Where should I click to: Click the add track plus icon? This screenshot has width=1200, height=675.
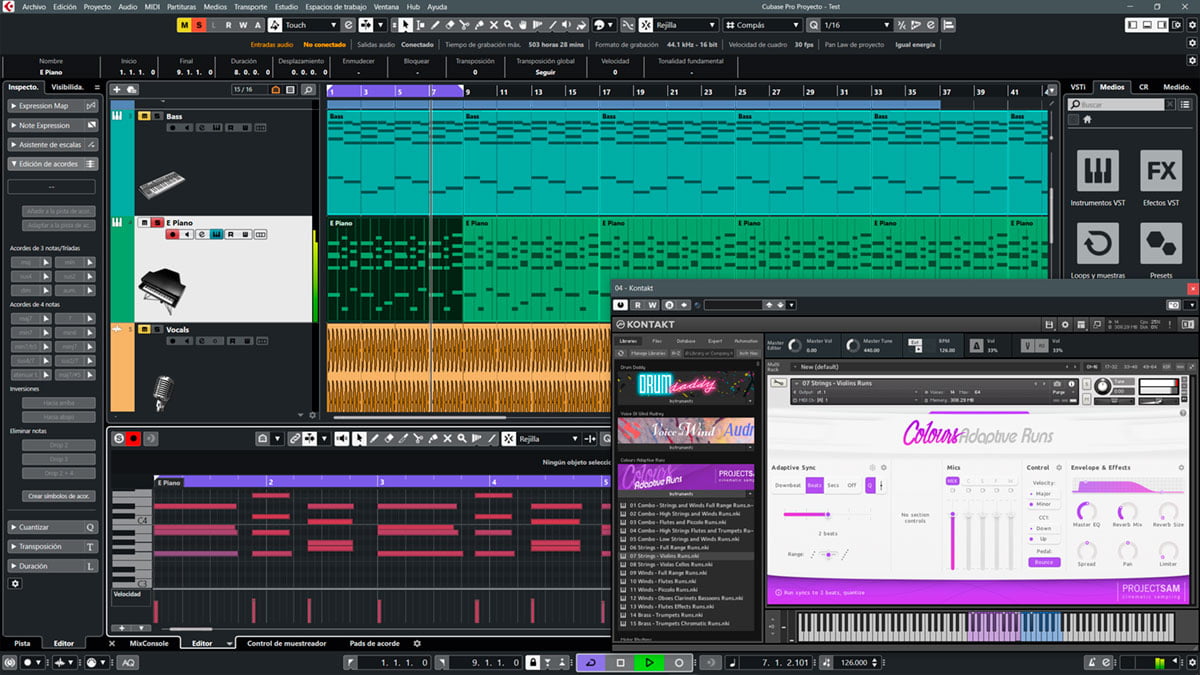(x=117, y=90)
